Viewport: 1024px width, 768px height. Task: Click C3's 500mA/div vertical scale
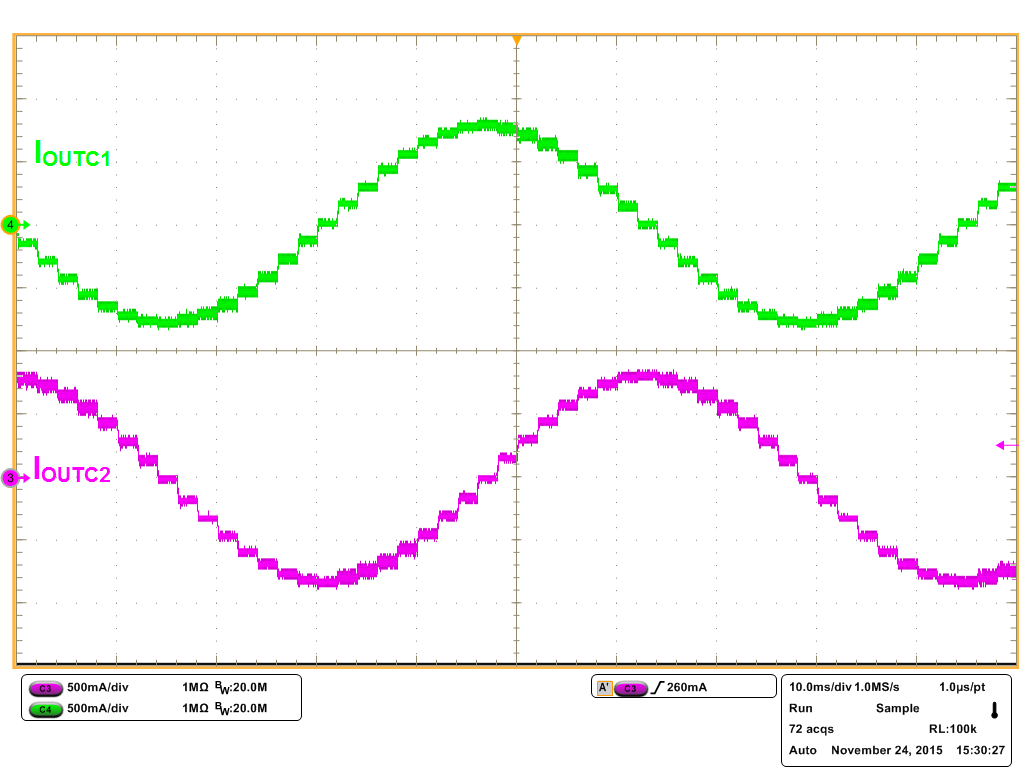[x=97, y=689]
